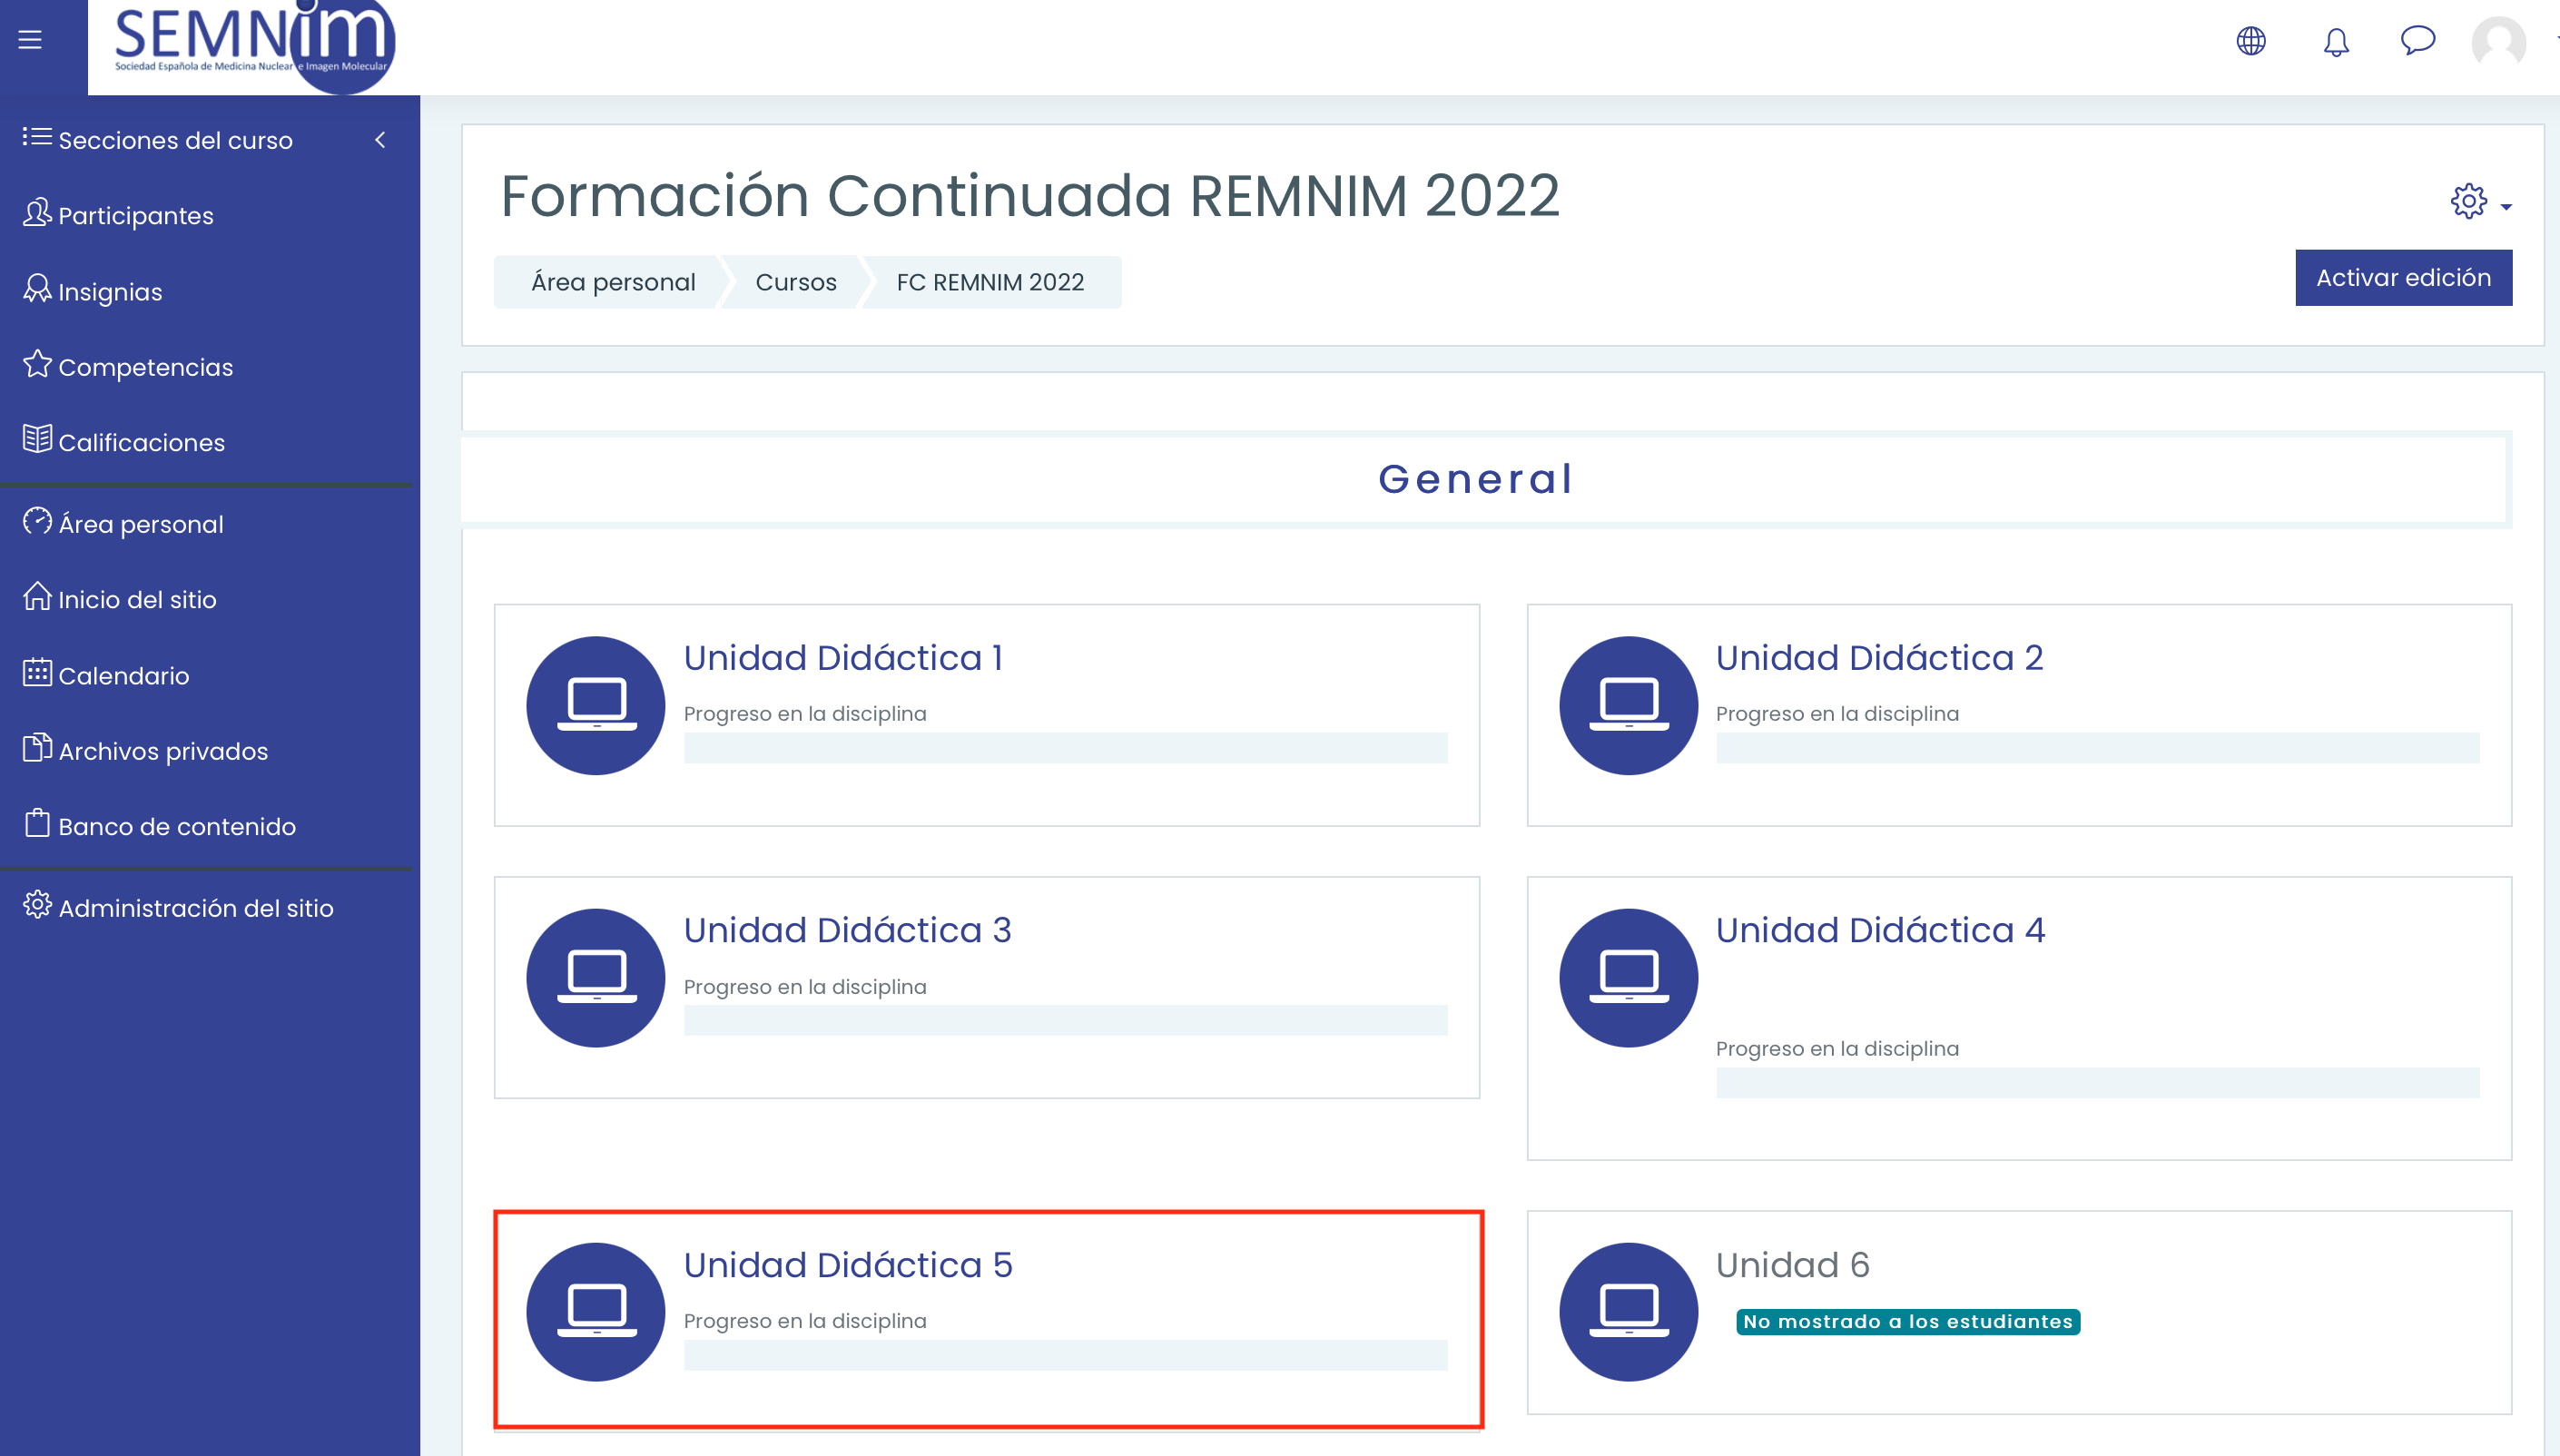Click the Inicio del sitio house icon
Screen dimensions: 2560x1456
(37, 595)
